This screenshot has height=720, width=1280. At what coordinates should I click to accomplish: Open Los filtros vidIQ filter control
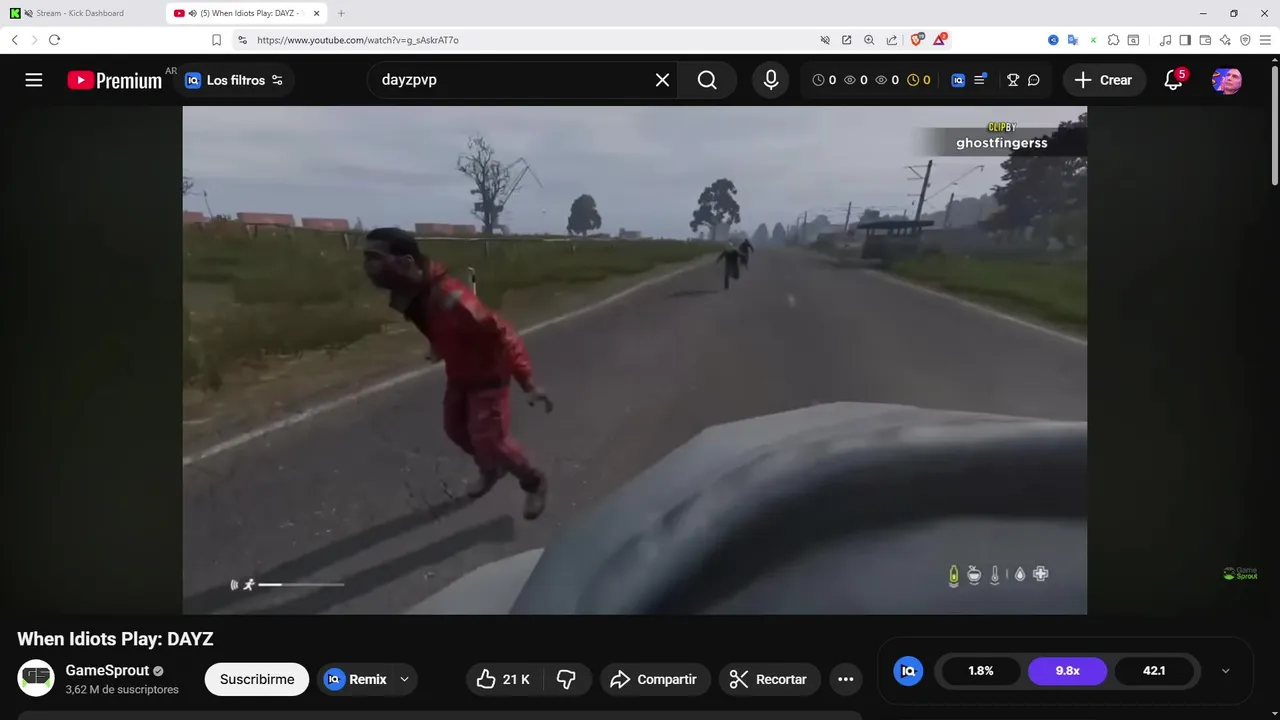click(x=234, y=80)
